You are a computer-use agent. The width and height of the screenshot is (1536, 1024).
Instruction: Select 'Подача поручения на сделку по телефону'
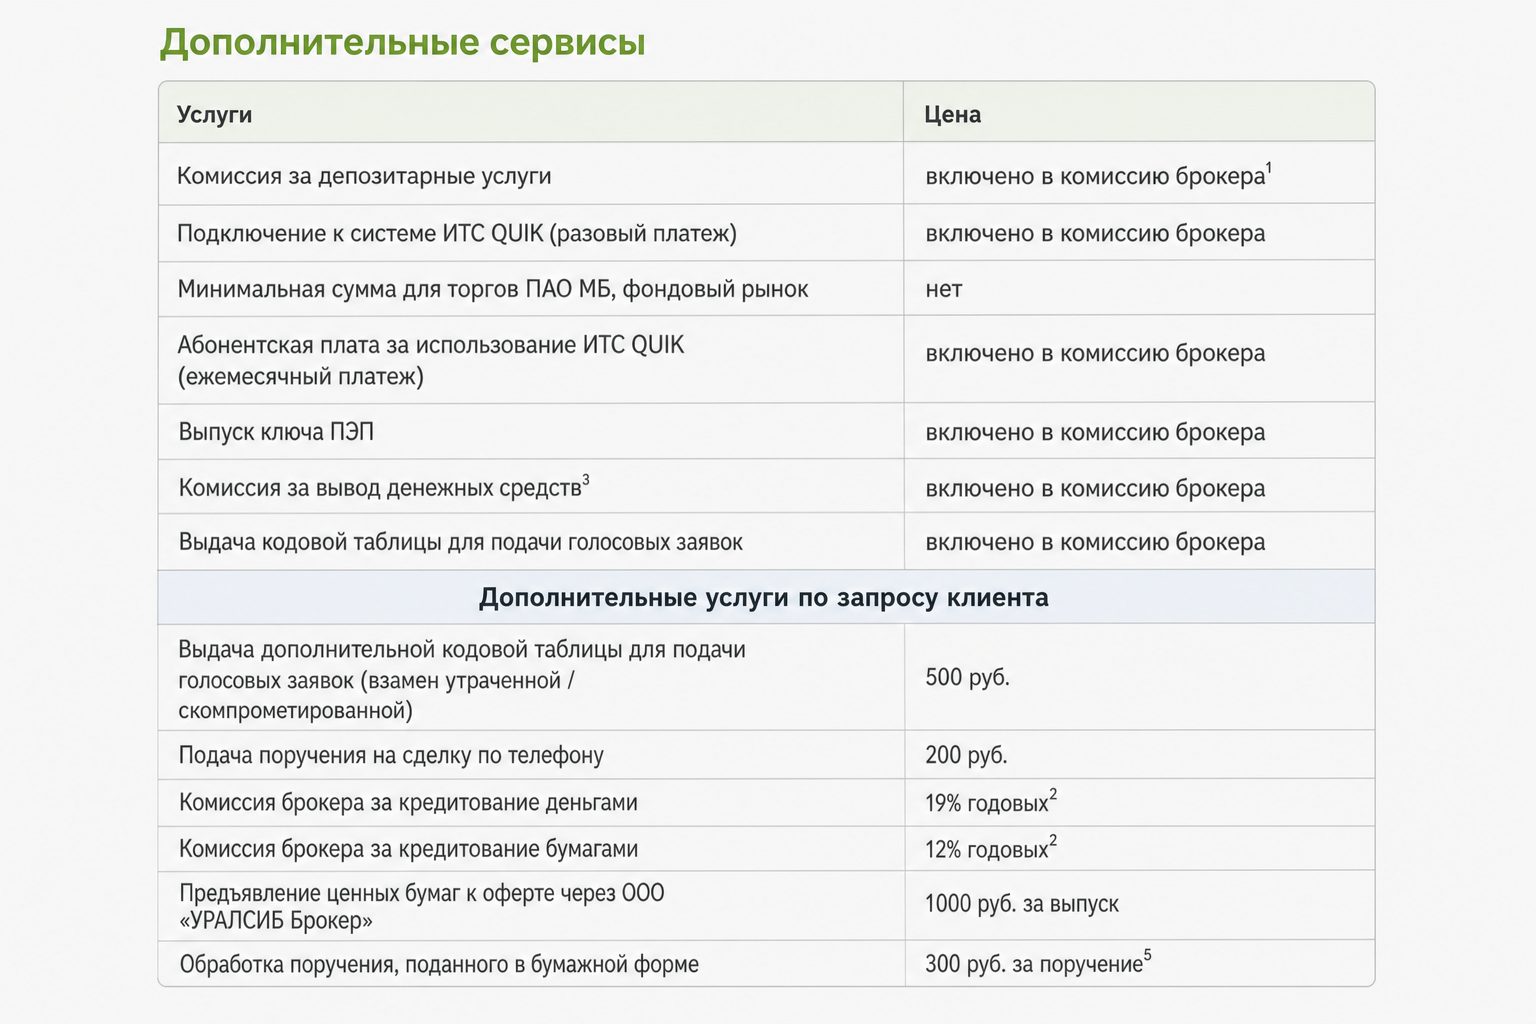(x=391, y=755)
